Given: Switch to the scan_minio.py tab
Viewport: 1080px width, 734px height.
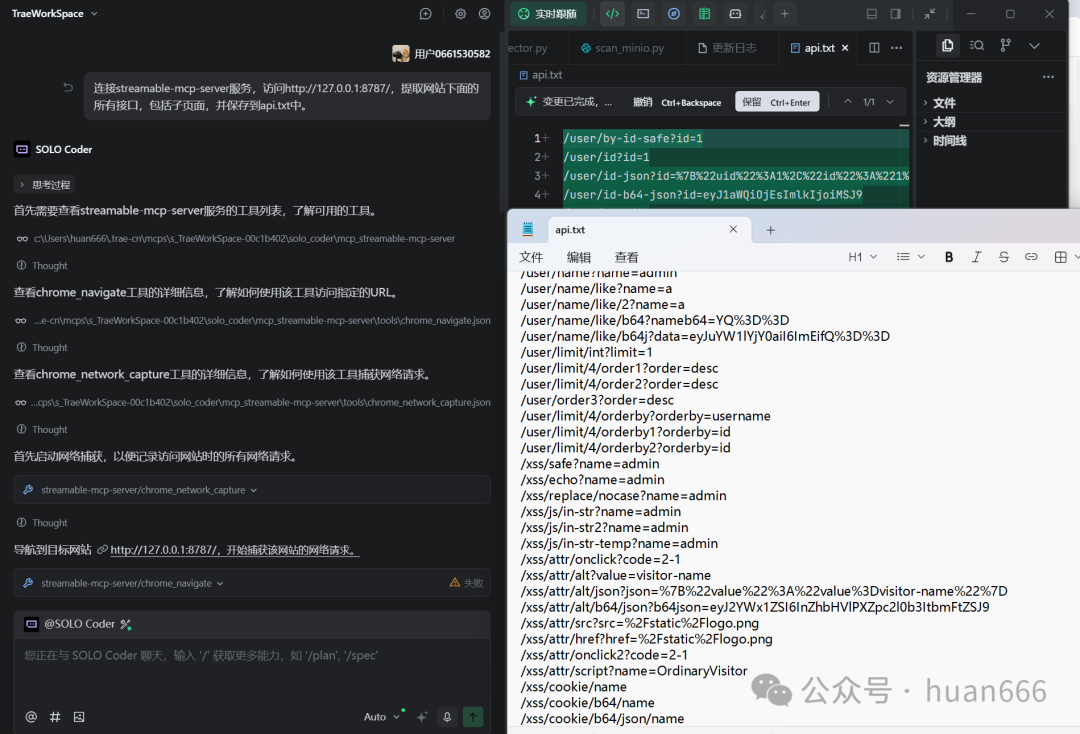Looking at the screenshot, I should pyautogui.click(x=623, y=48).
